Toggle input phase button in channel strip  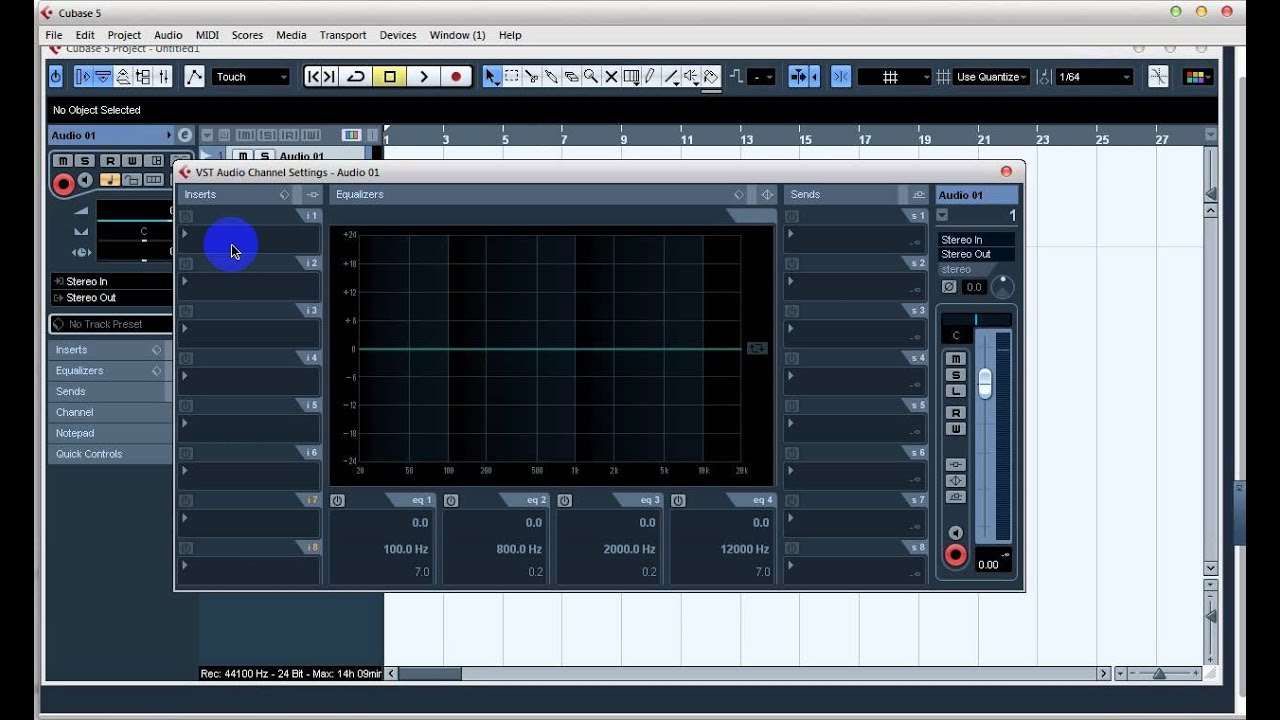click(949, 287)
